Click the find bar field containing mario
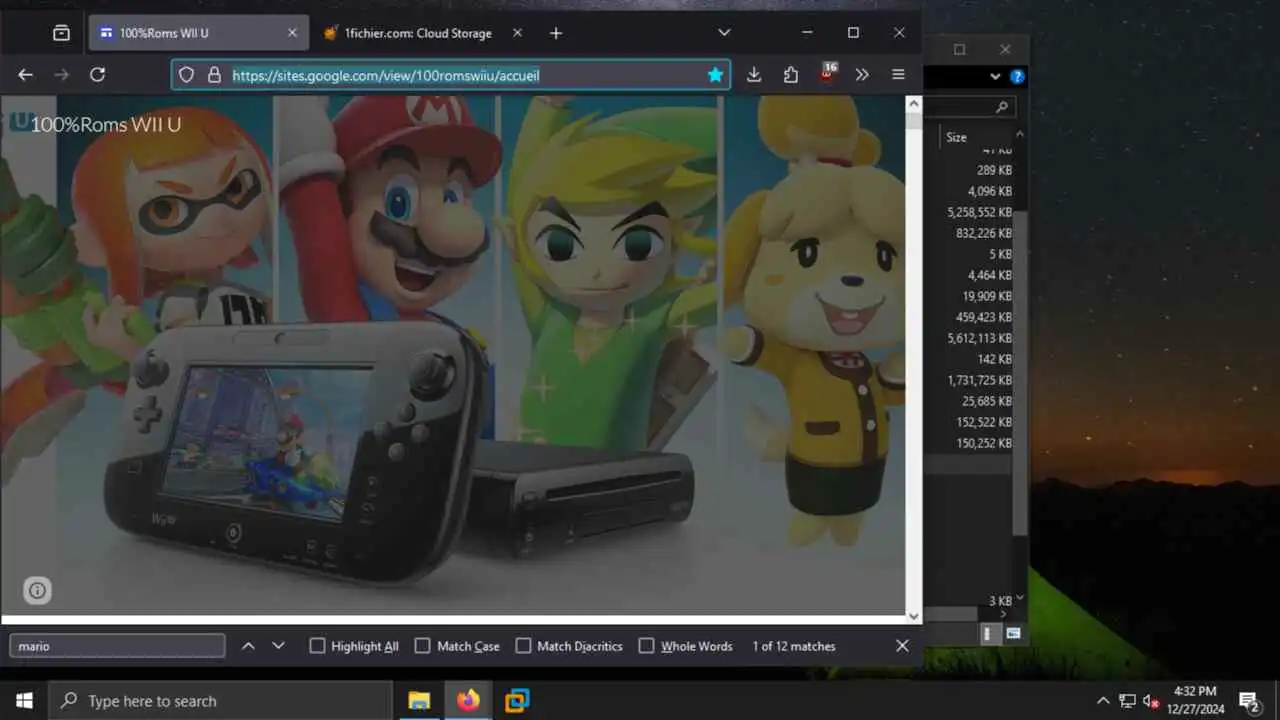The height and width of the screenshot is (720, 1280). click(x=117, y=646)
